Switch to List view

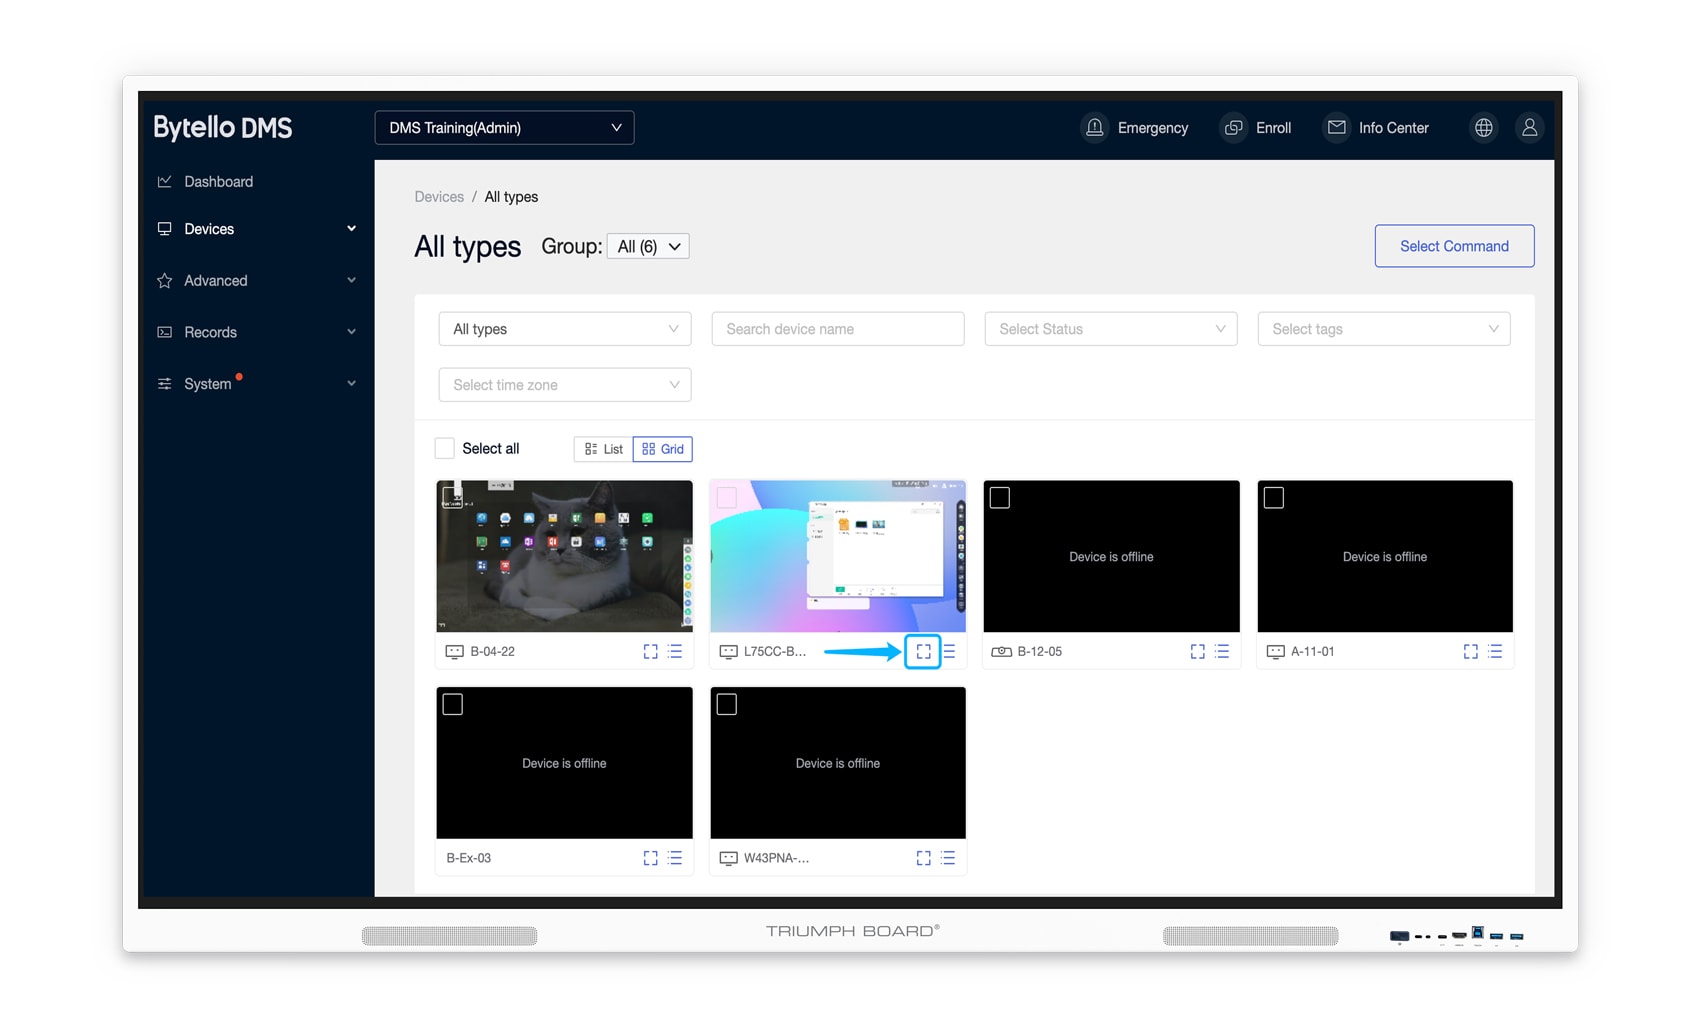tap(603, 448)
